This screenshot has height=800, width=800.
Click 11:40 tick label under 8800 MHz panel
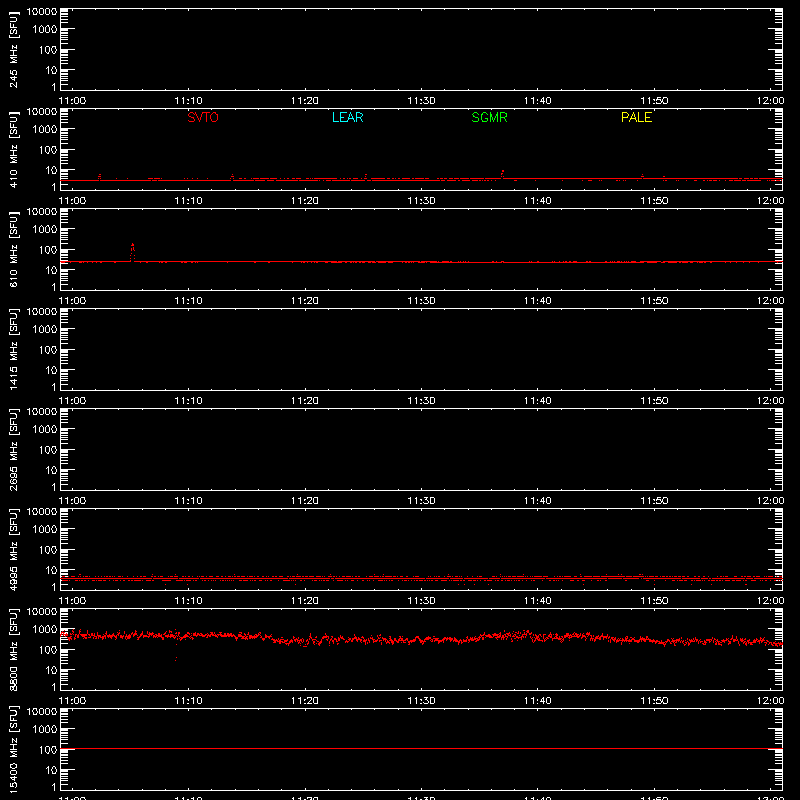538,701
